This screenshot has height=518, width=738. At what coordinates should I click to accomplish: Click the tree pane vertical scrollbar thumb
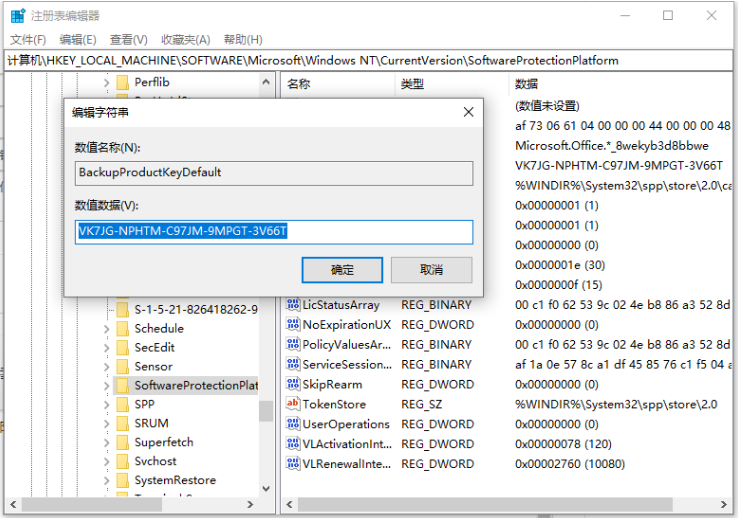pos(266,410)
